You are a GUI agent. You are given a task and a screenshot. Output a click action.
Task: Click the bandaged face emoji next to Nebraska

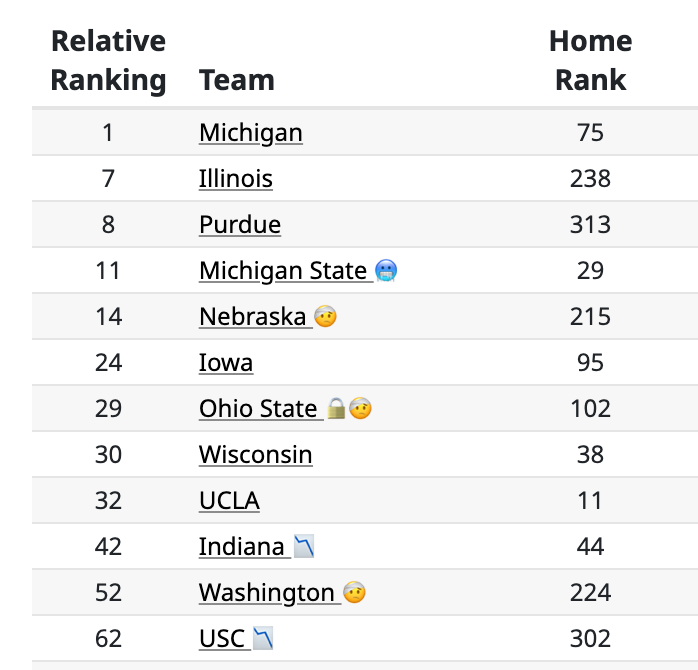(x=325, y=316)
